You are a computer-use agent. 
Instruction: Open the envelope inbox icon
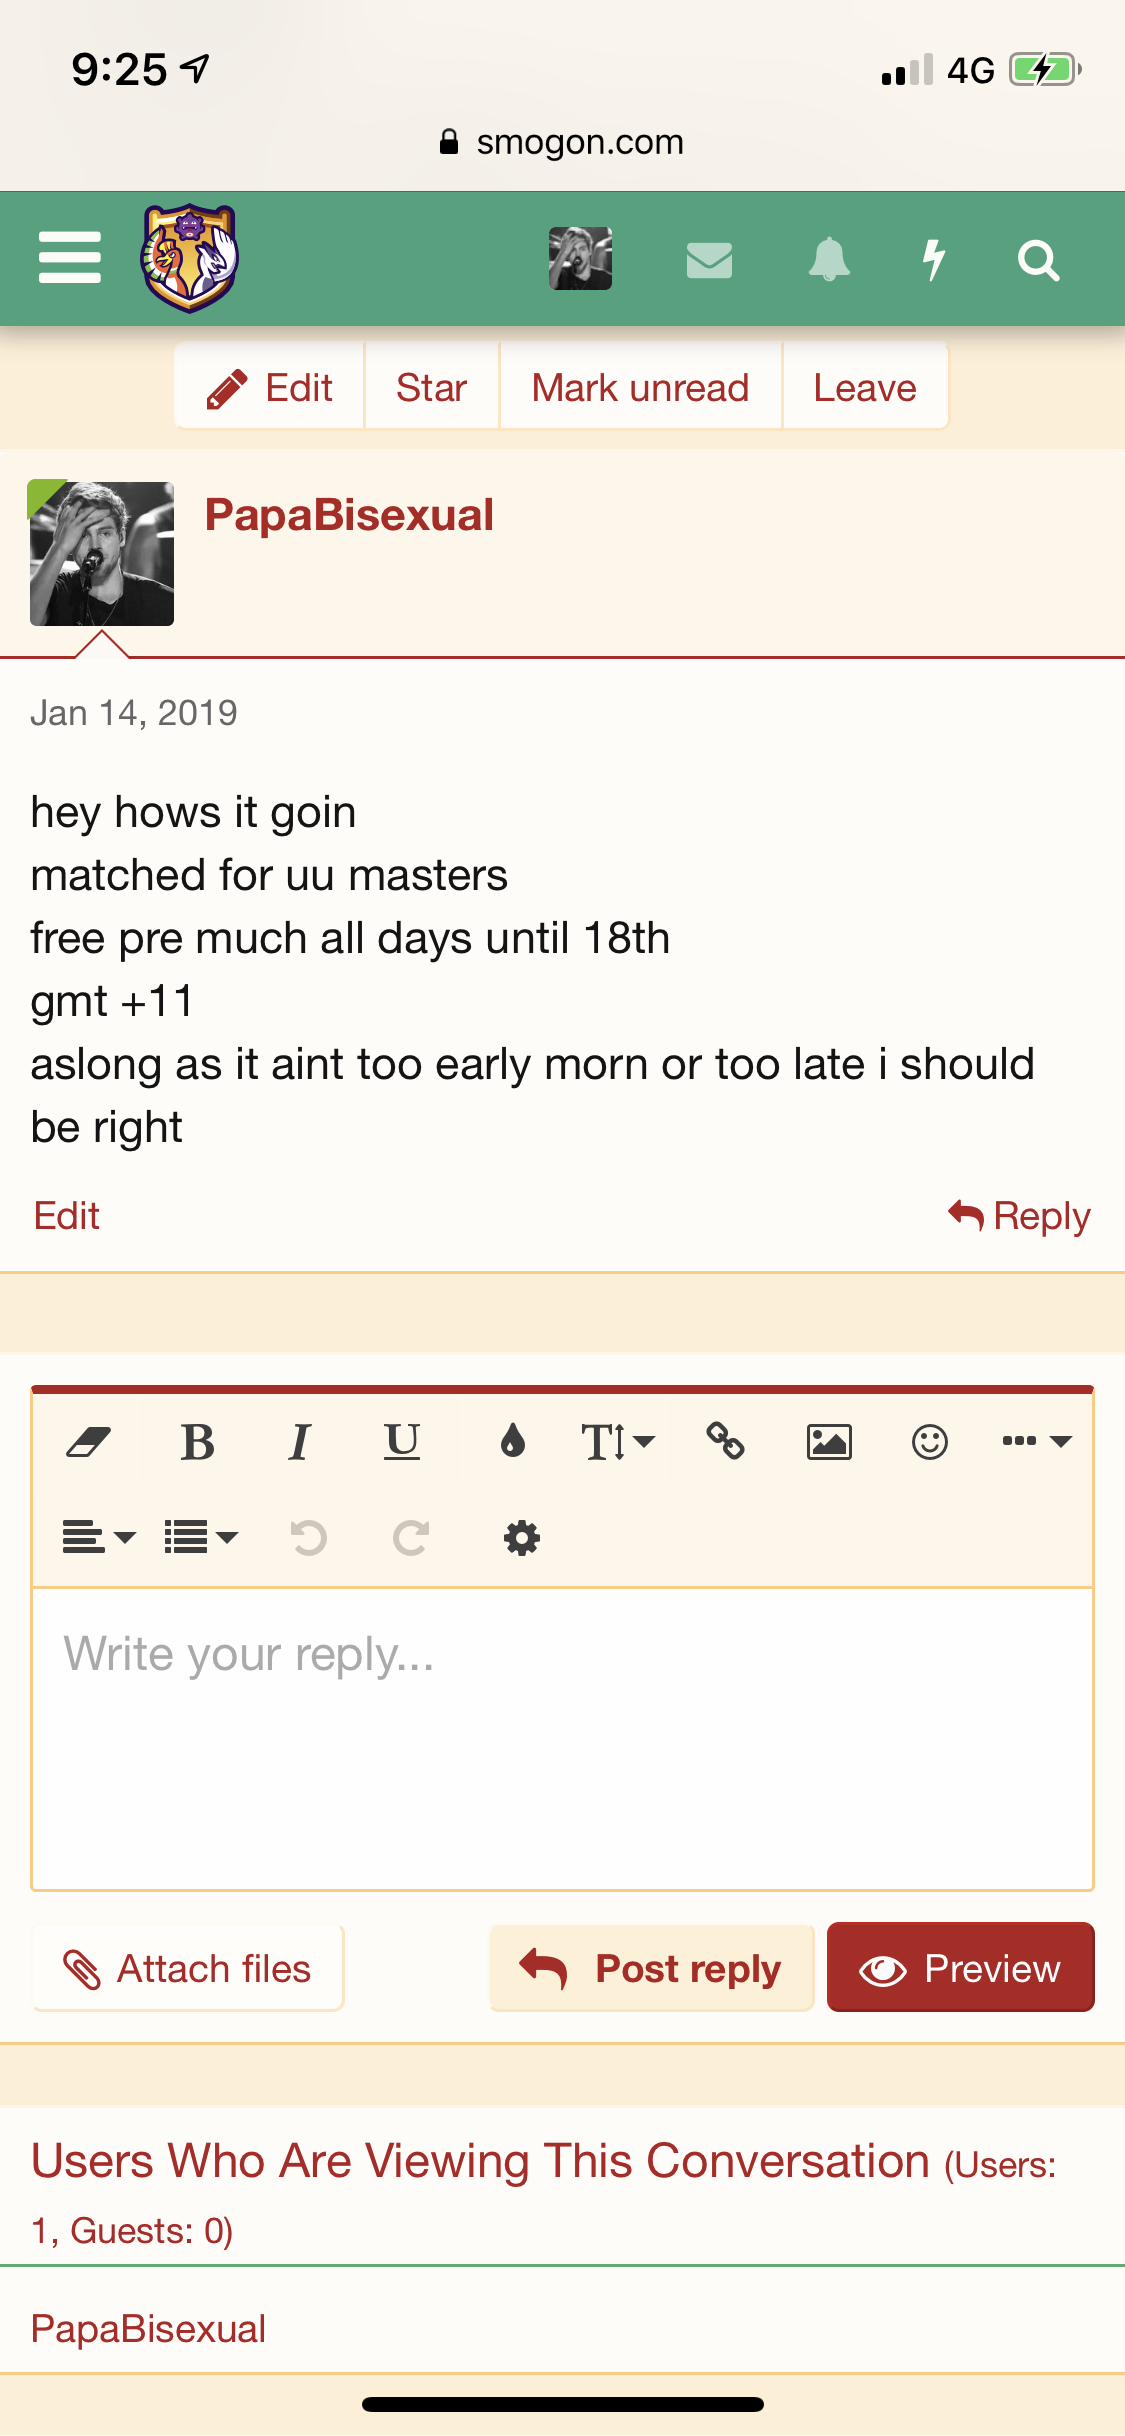(x=709, y=260)
